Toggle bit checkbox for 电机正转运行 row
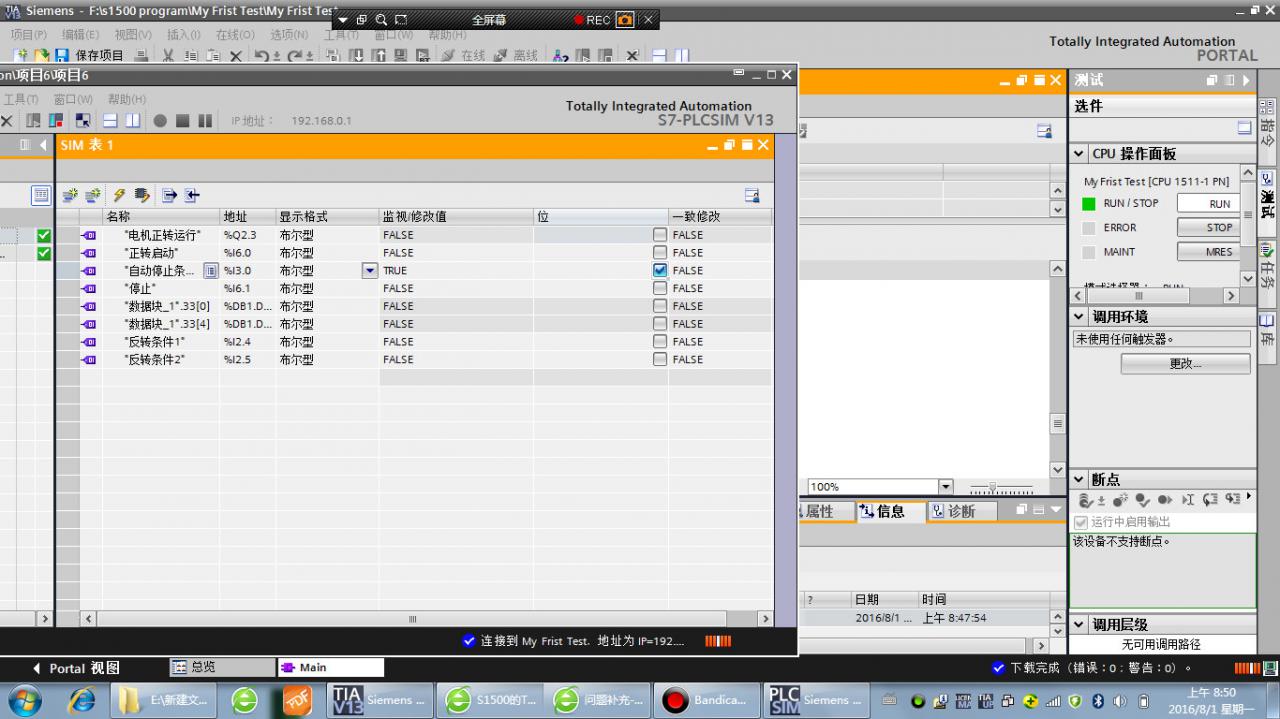This screenshot has width=1280, height=719. [660, 235]
